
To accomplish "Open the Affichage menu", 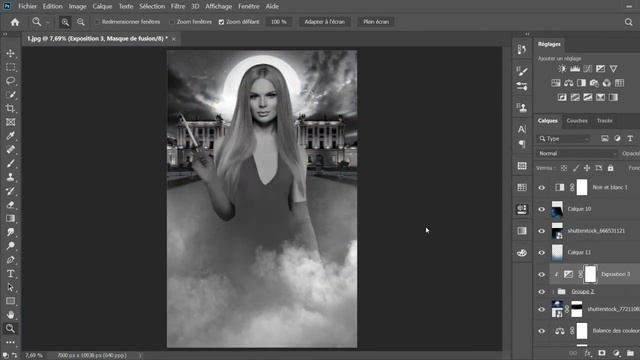I will 218,6.
